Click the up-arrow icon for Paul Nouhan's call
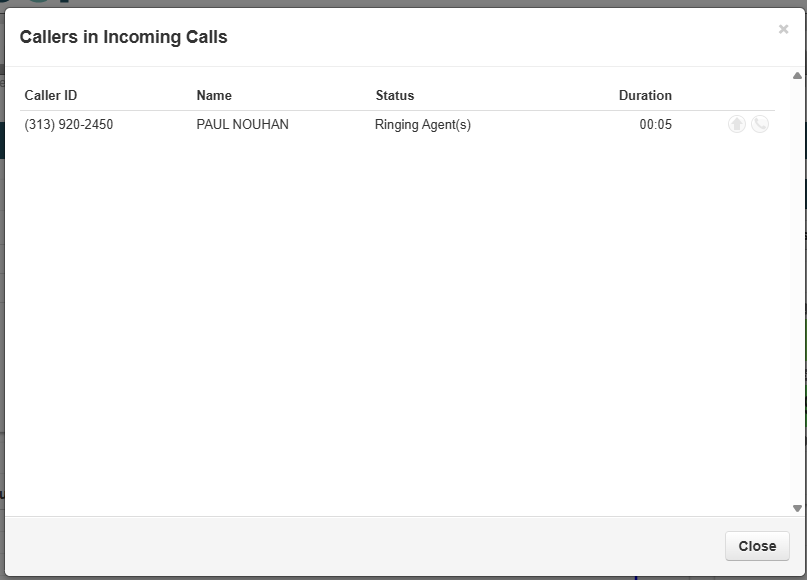Image resolution: width=807 pixels, height=580 pixels. coord(737,125)
